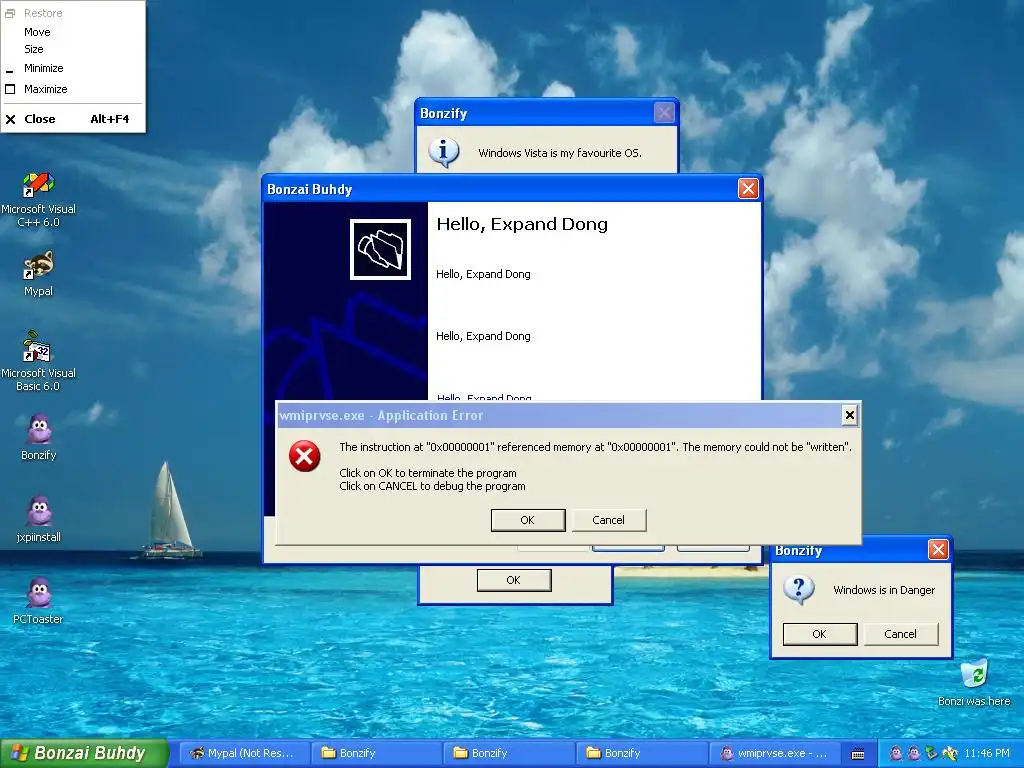Select the Bonzify desktop icon
This screenshot has width=1024, height=768.
click(x=39, y=437)
